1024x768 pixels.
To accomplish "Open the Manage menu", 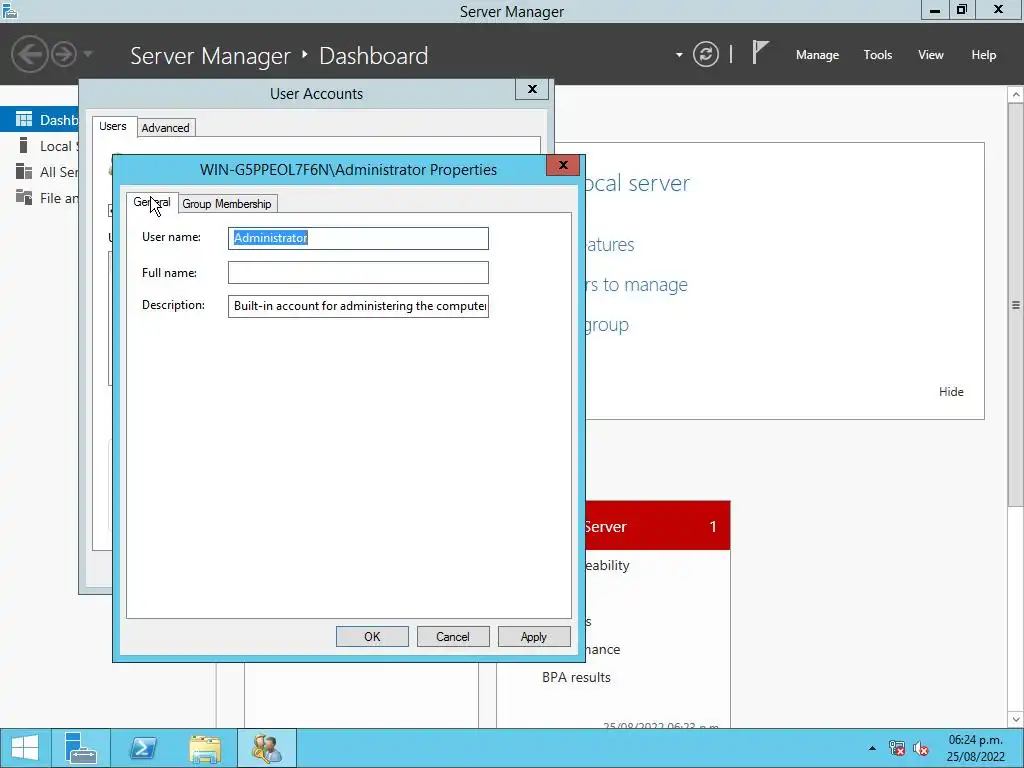I will 817,55.
